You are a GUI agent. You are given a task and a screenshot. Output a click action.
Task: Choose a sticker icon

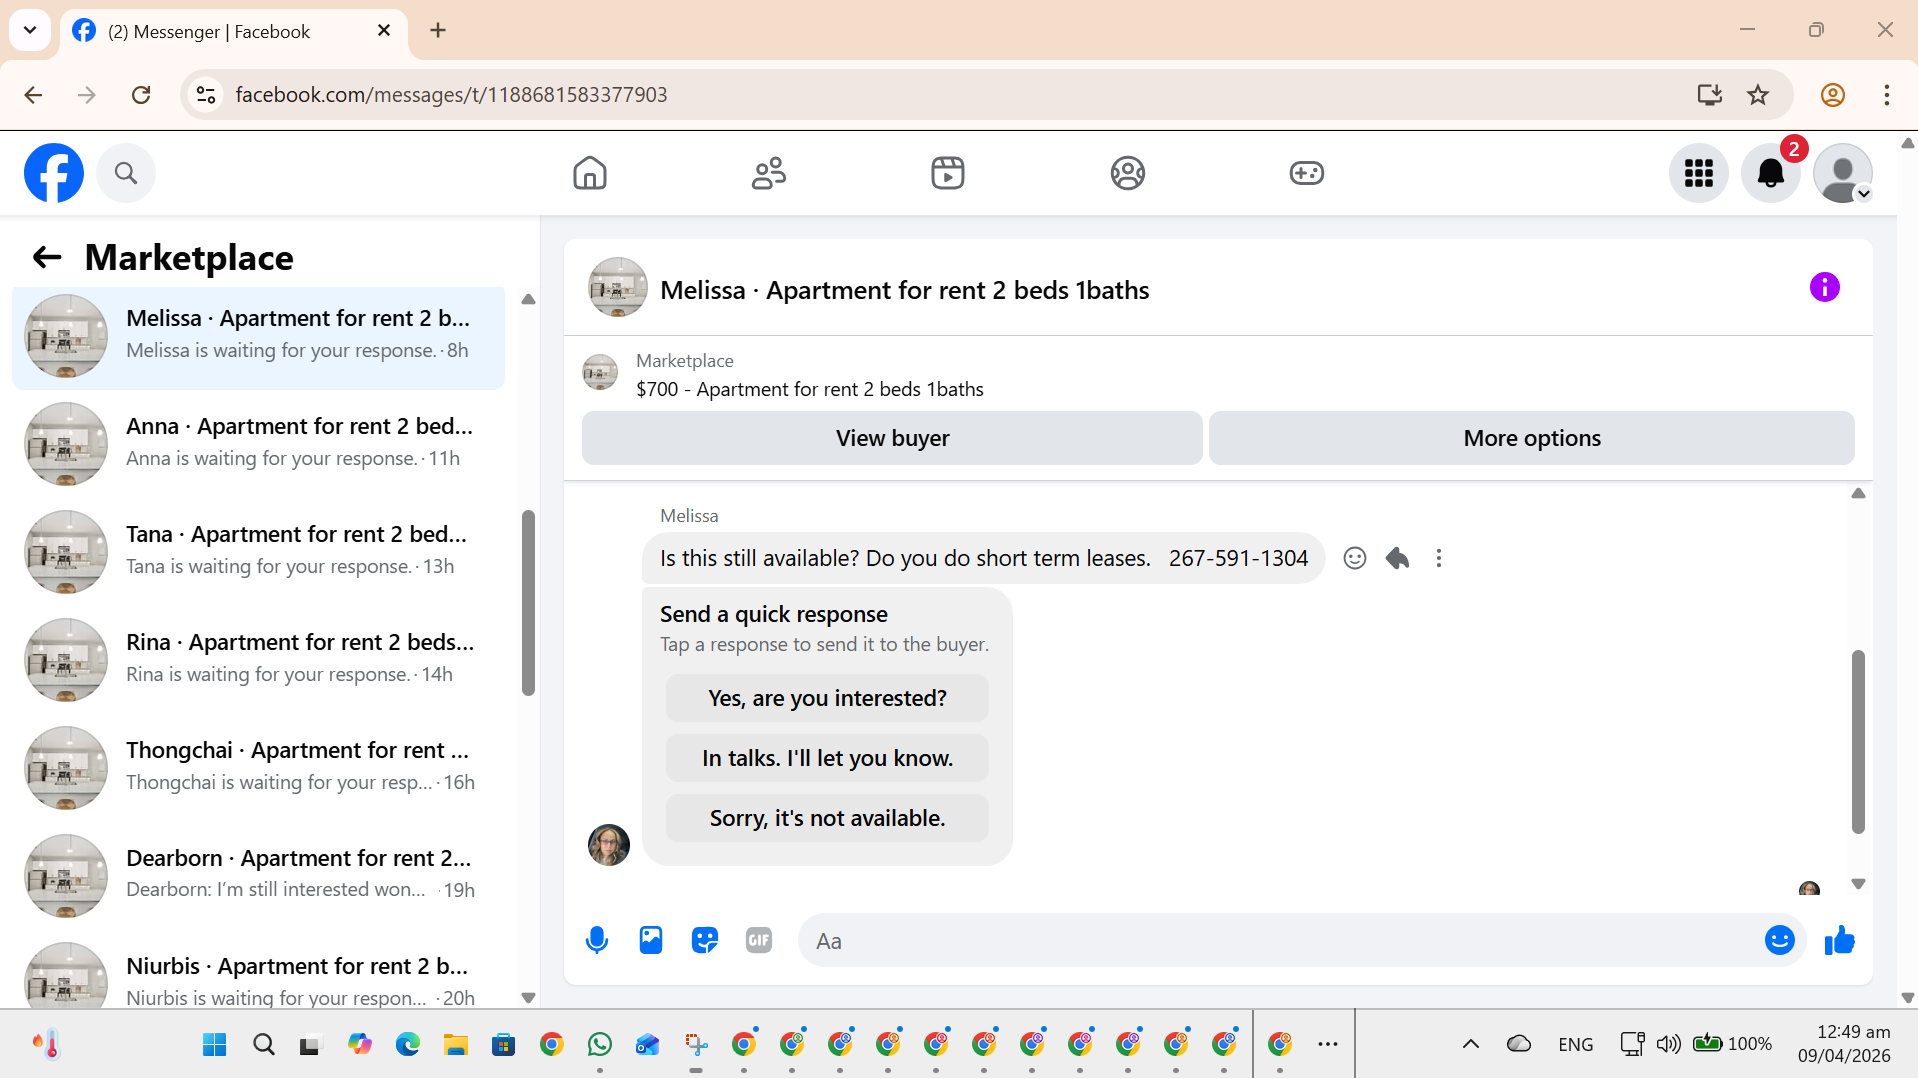705,940
